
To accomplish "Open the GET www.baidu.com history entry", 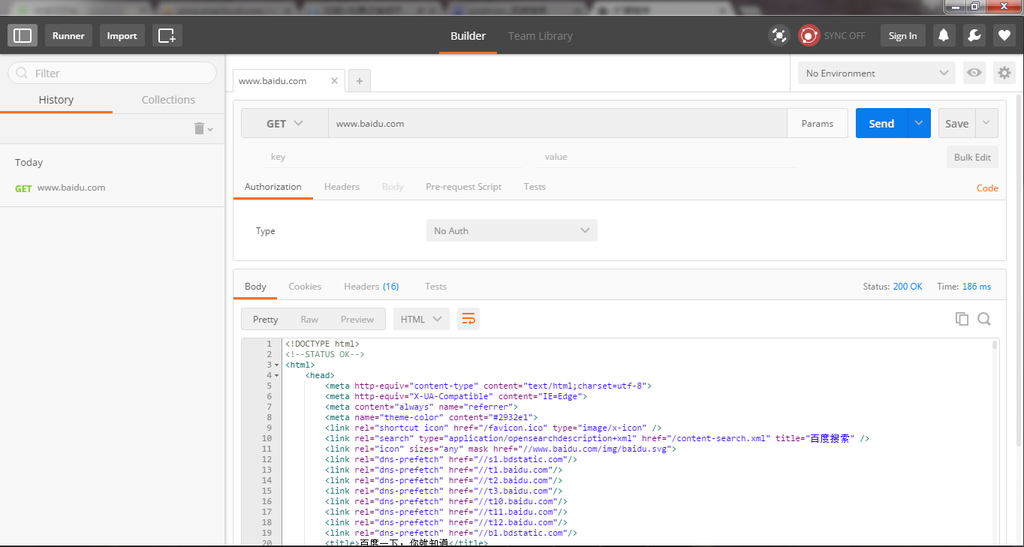I will pyautogui.click(x=112, y=188).
